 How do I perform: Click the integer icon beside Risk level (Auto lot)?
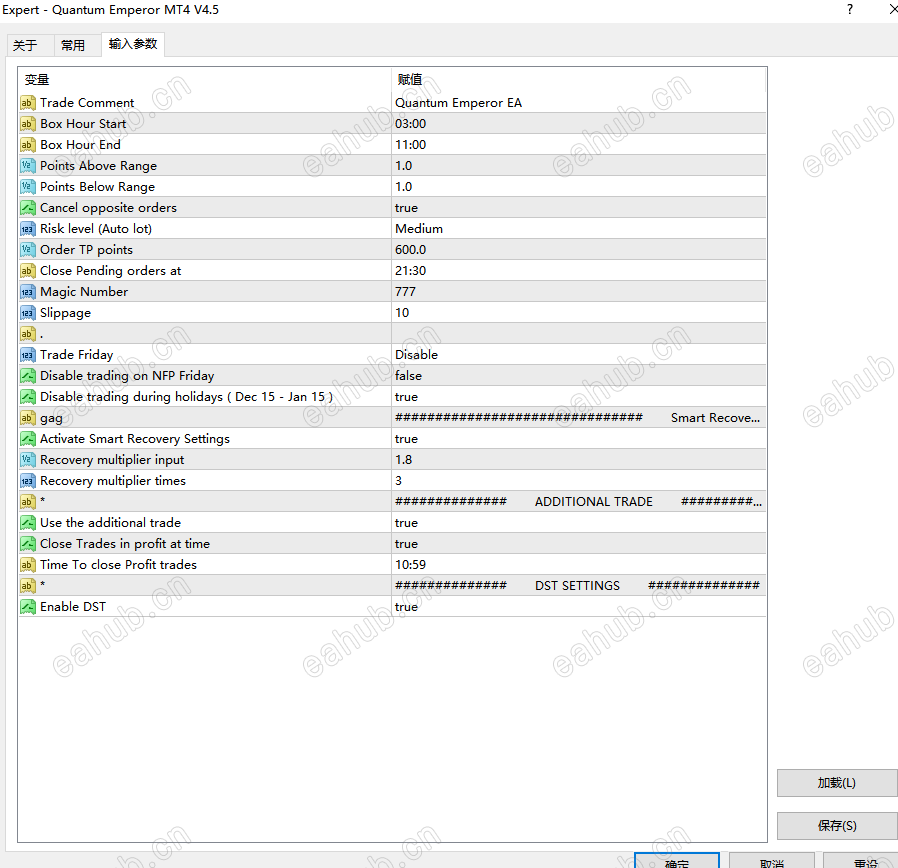coord(27,229)
